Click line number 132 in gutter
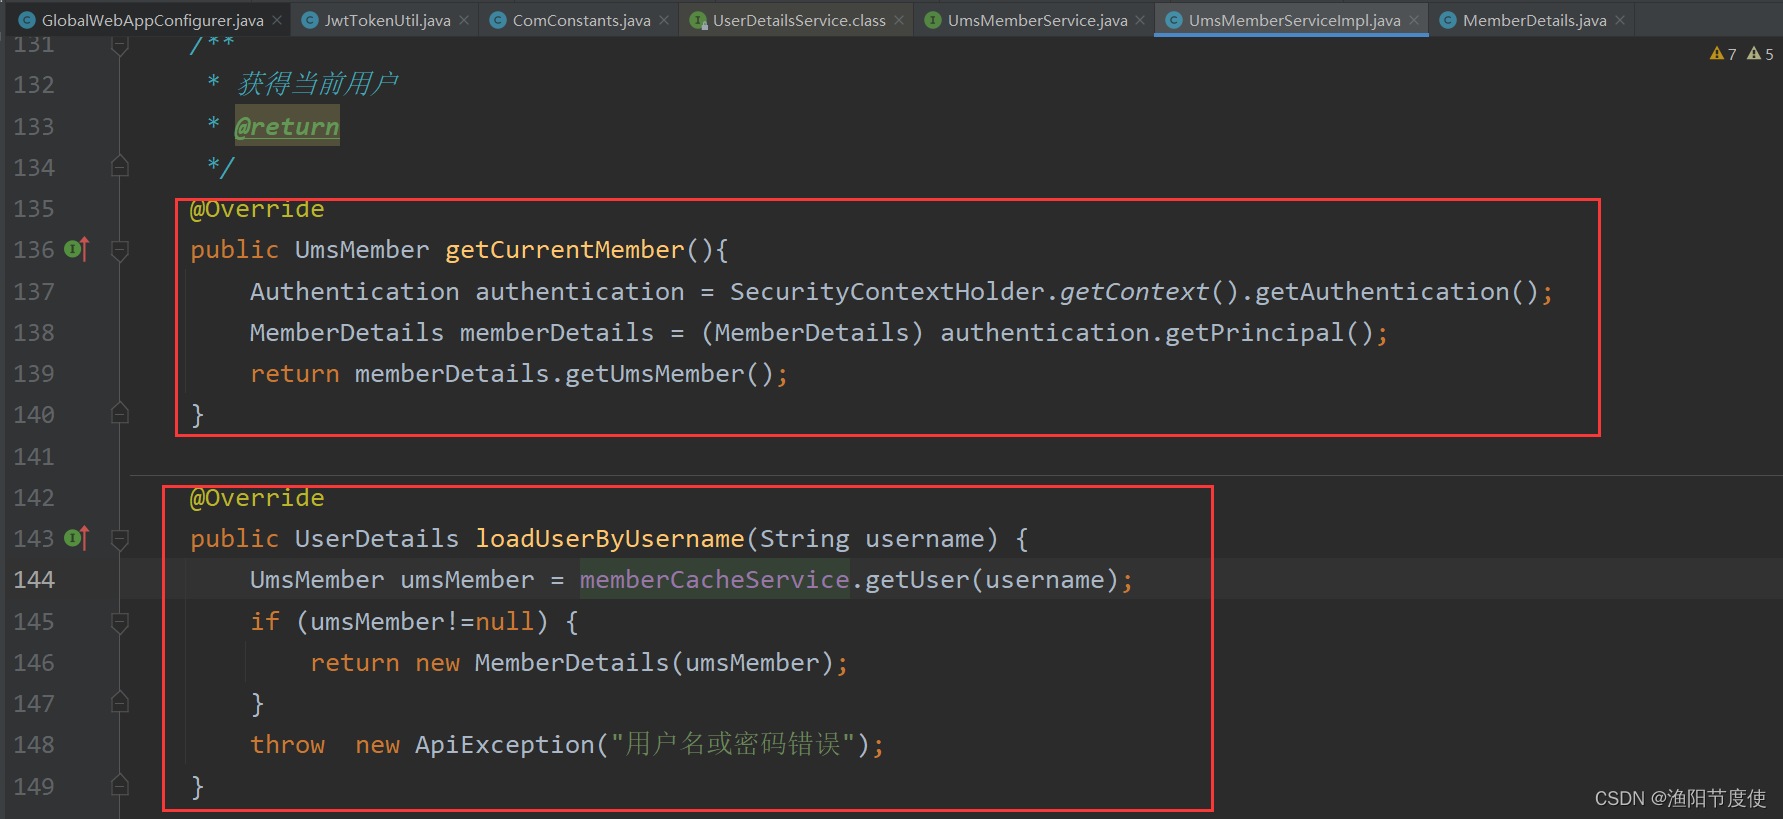1783x819 pixels. pyautogui.click(x=34, y=85)
